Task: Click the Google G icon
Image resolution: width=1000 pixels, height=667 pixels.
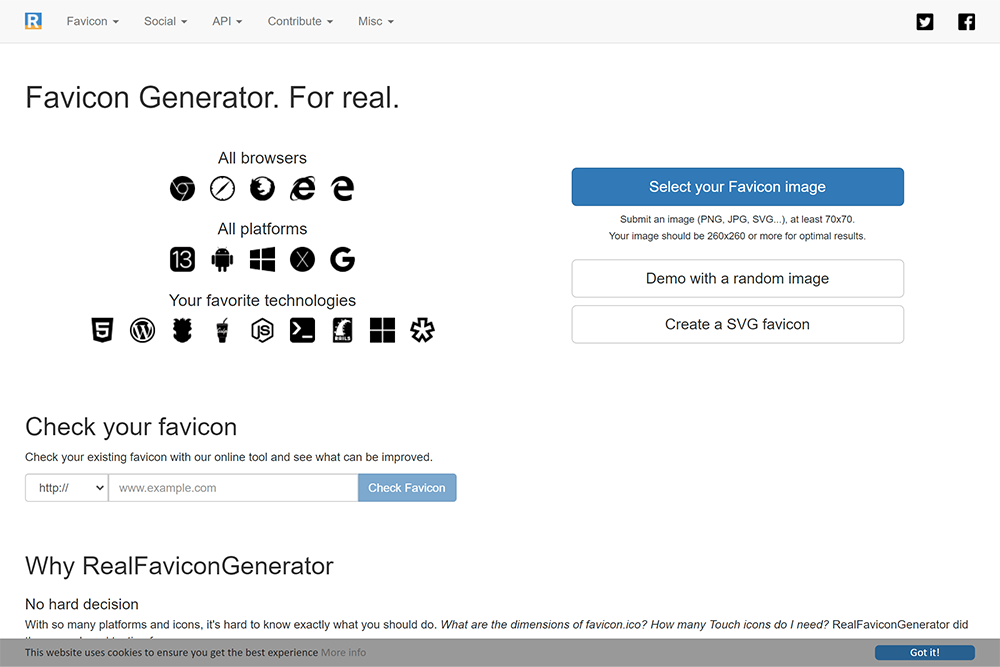Action: (x=342, y=260)
